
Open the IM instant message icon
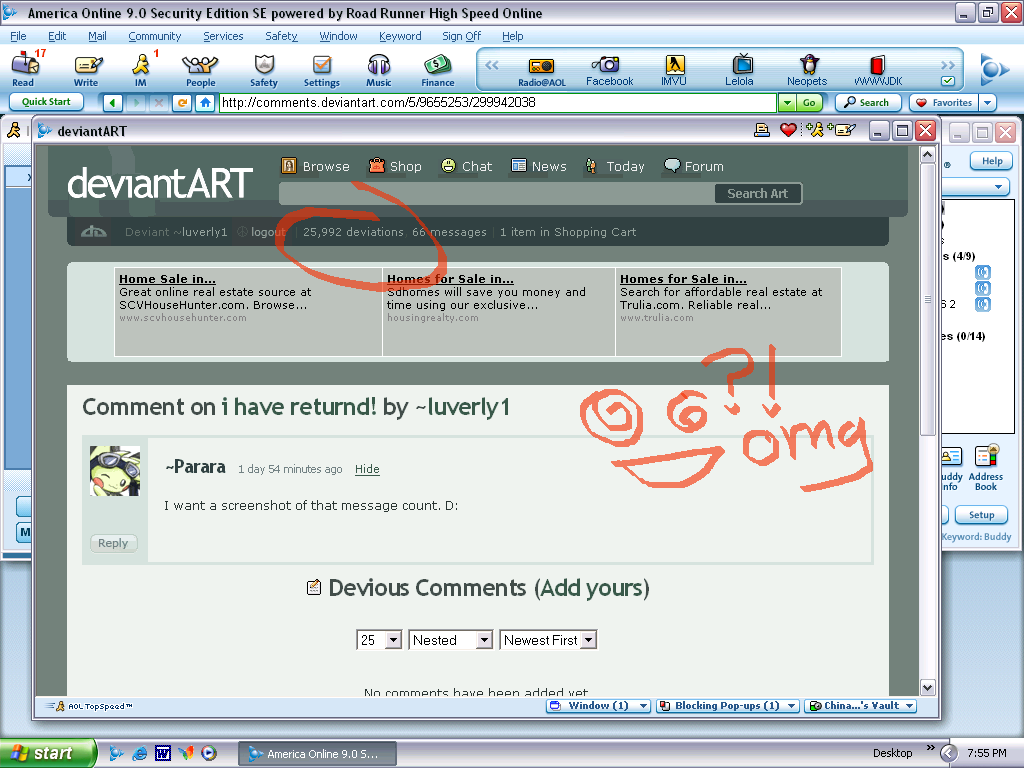click(141, 69)
